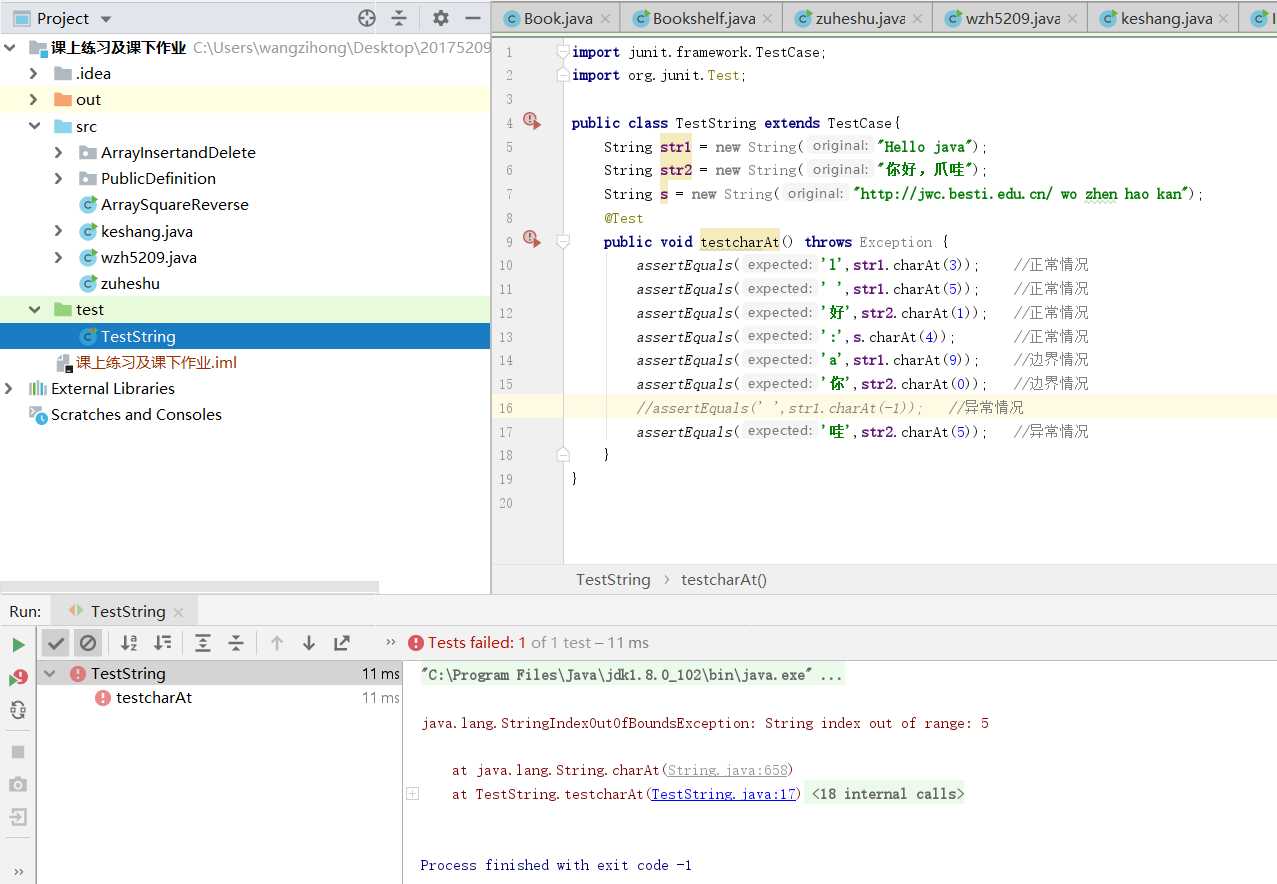Toggle the Show Passed checkmark filter

(56, 643)
